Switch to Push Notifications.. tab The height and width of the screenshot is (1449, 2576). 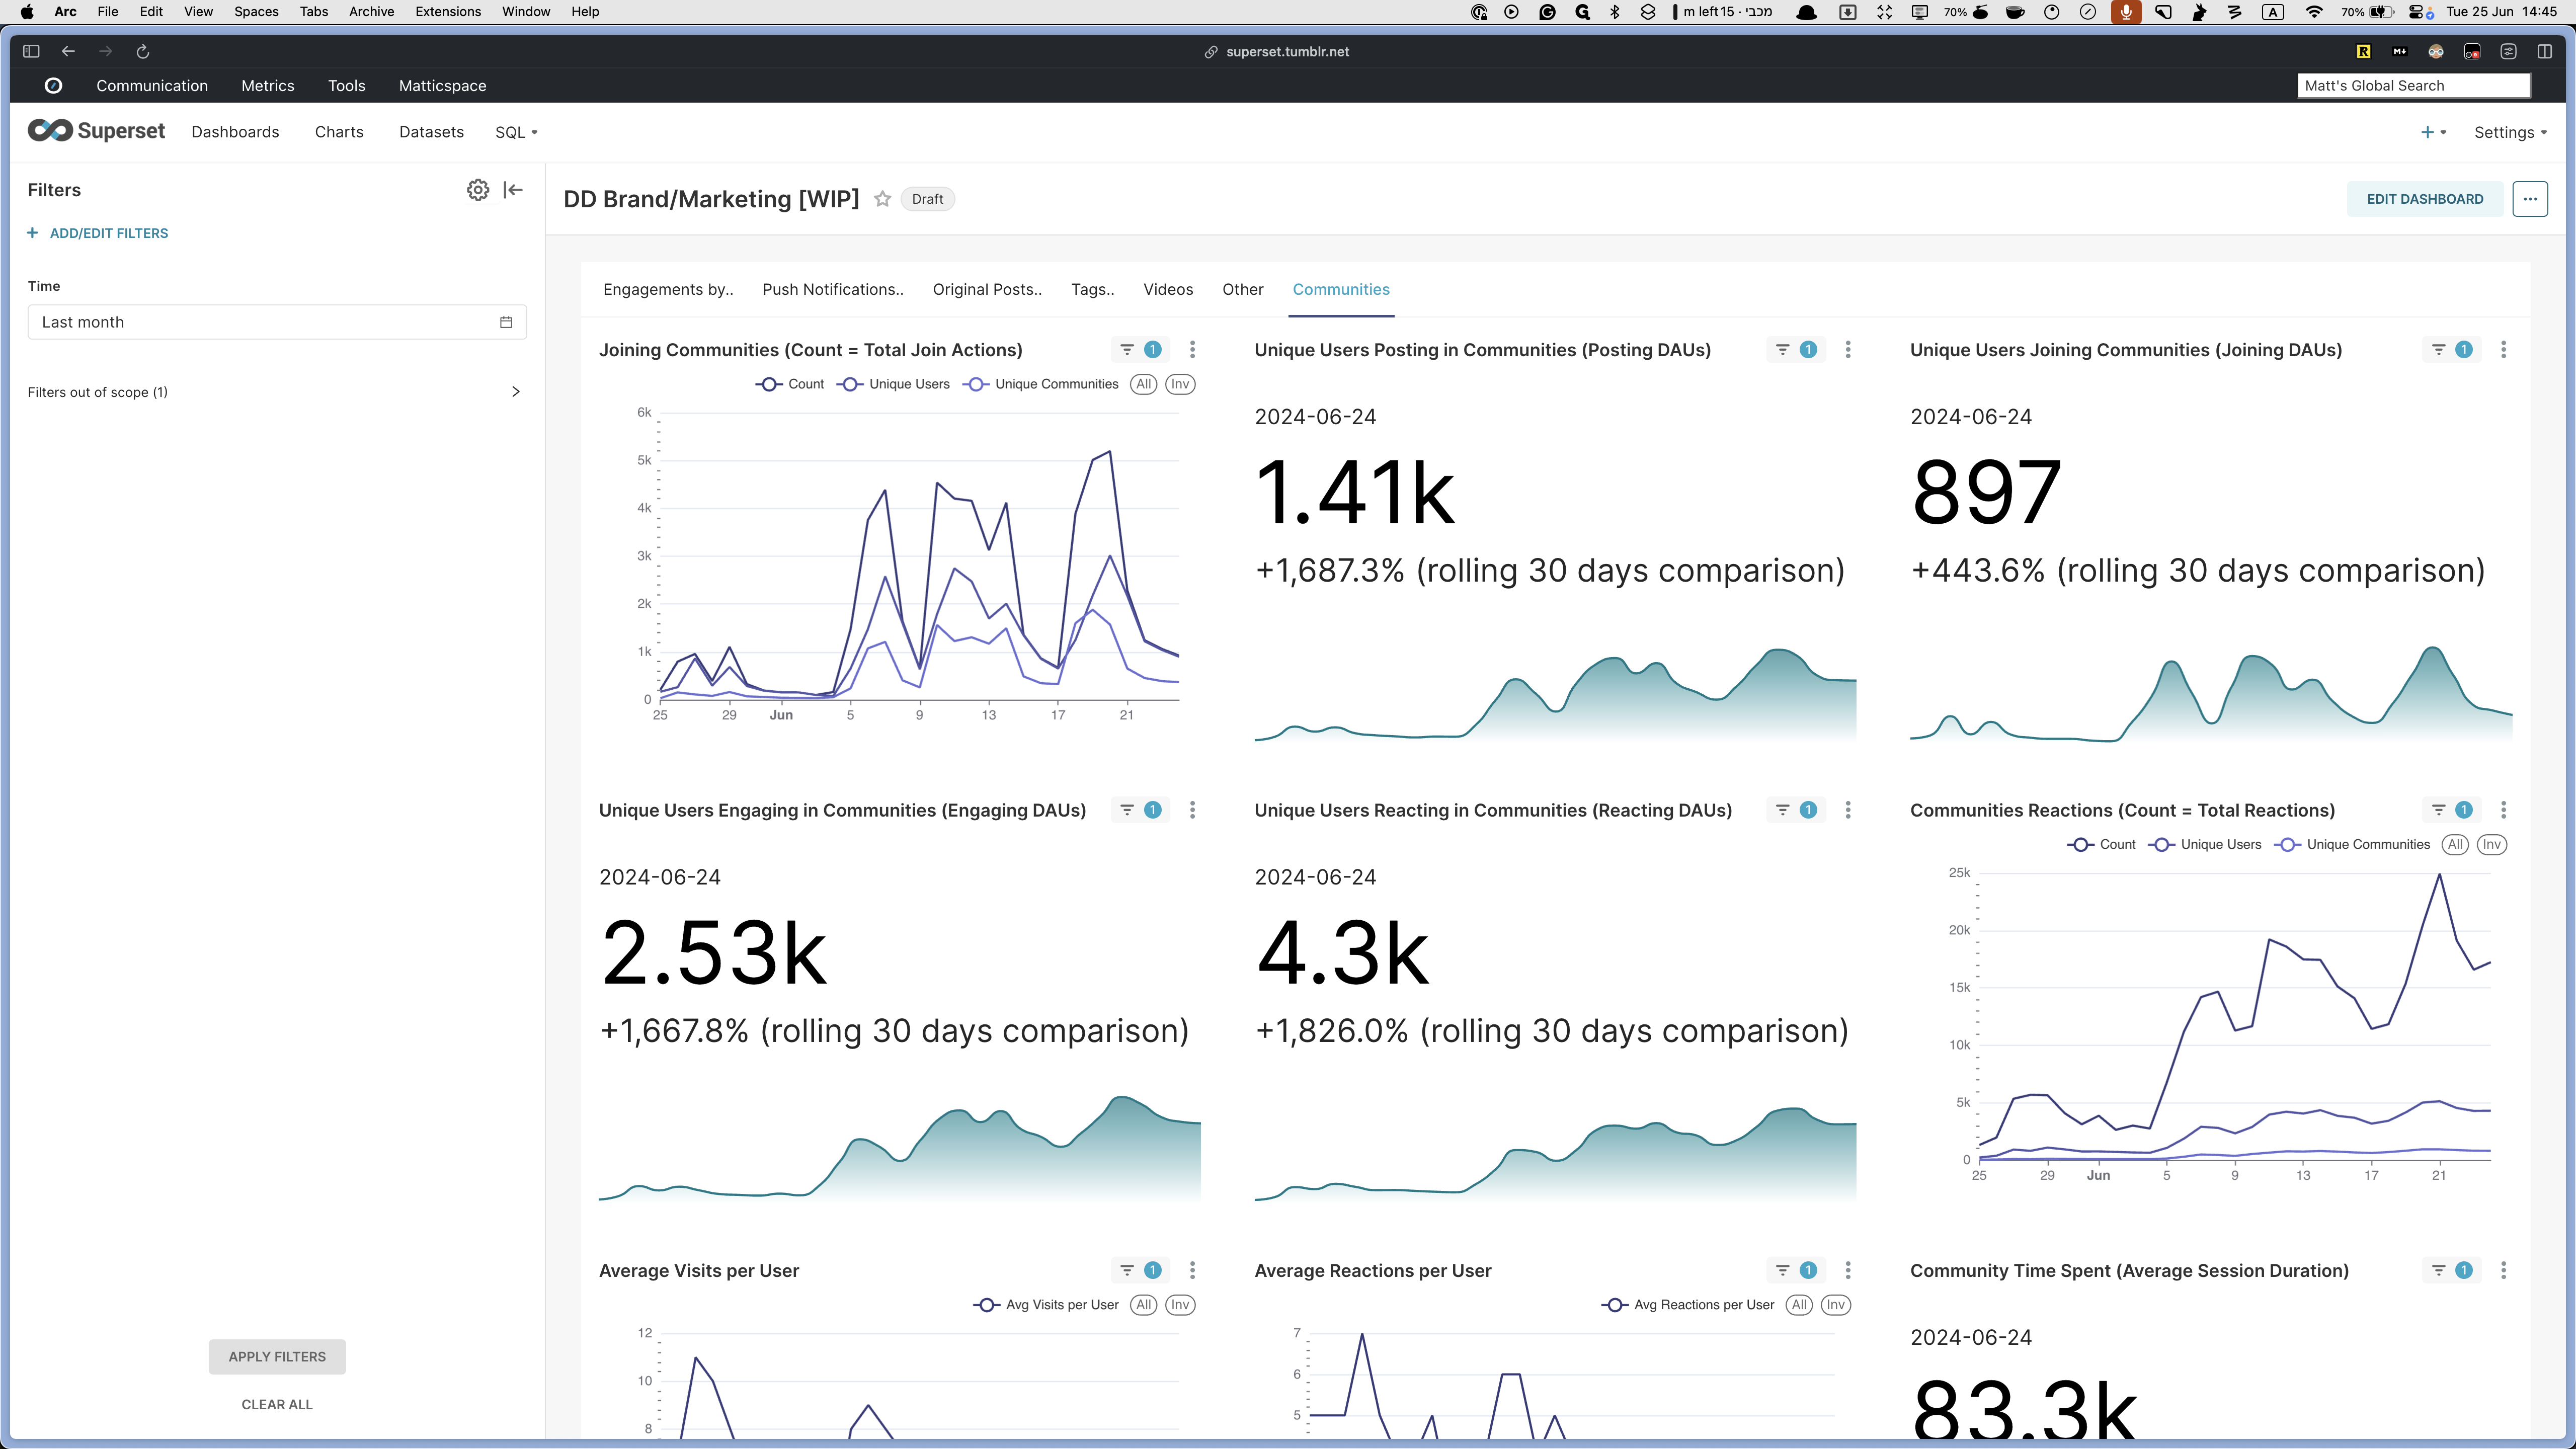pyautogui.click(x=833, y=289)
